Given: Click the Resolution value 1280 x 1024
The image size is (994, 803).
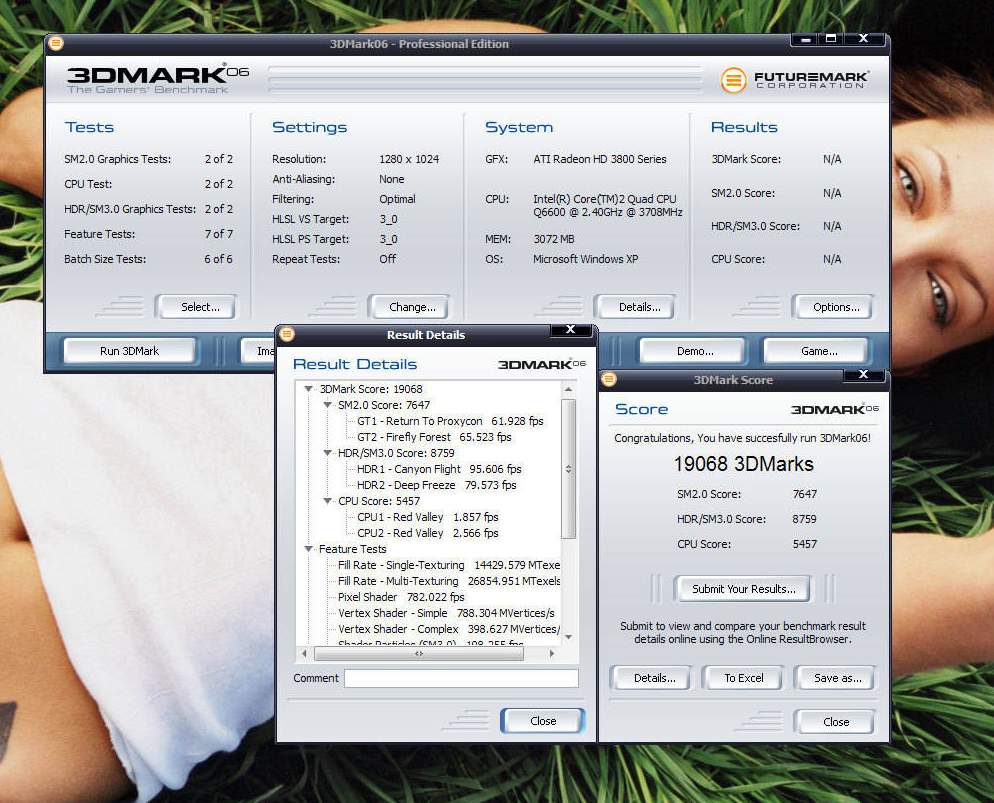Looking at the screenshot, I should coord(409,159).
